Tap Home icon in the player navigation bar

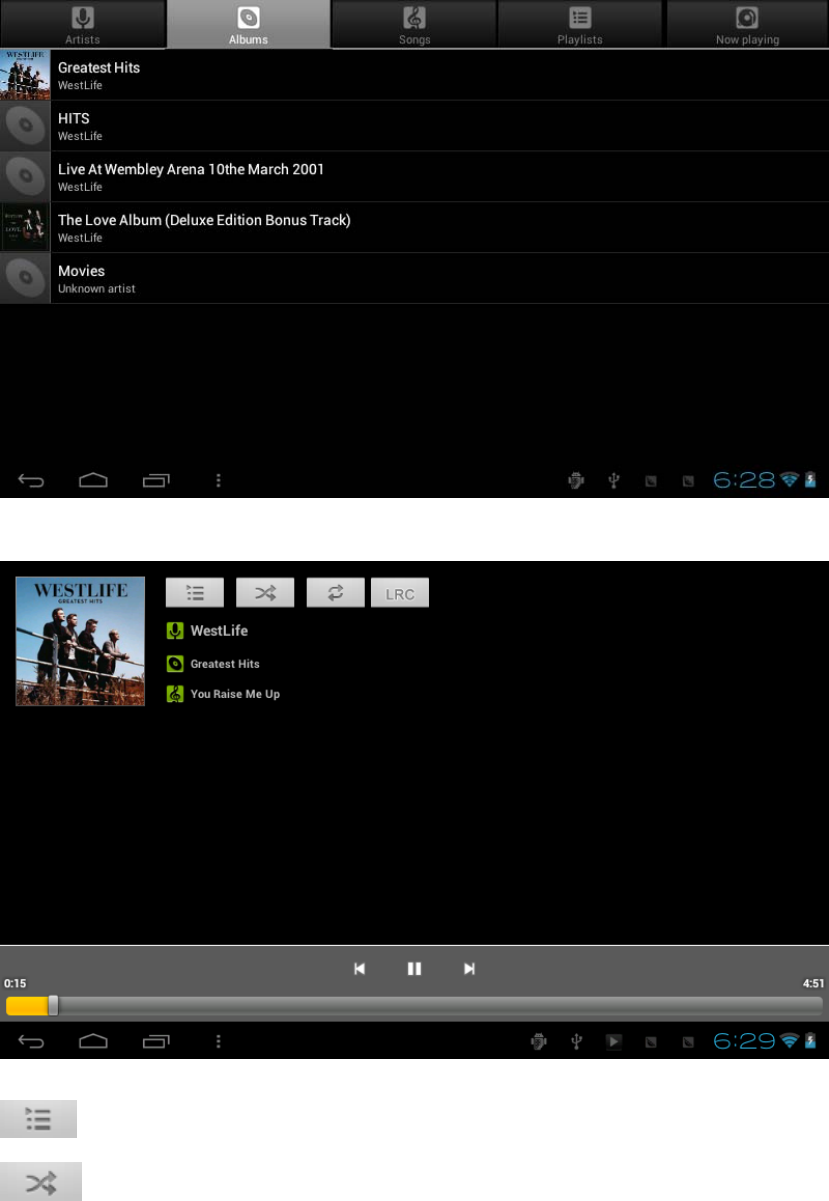pos(93,1042)
